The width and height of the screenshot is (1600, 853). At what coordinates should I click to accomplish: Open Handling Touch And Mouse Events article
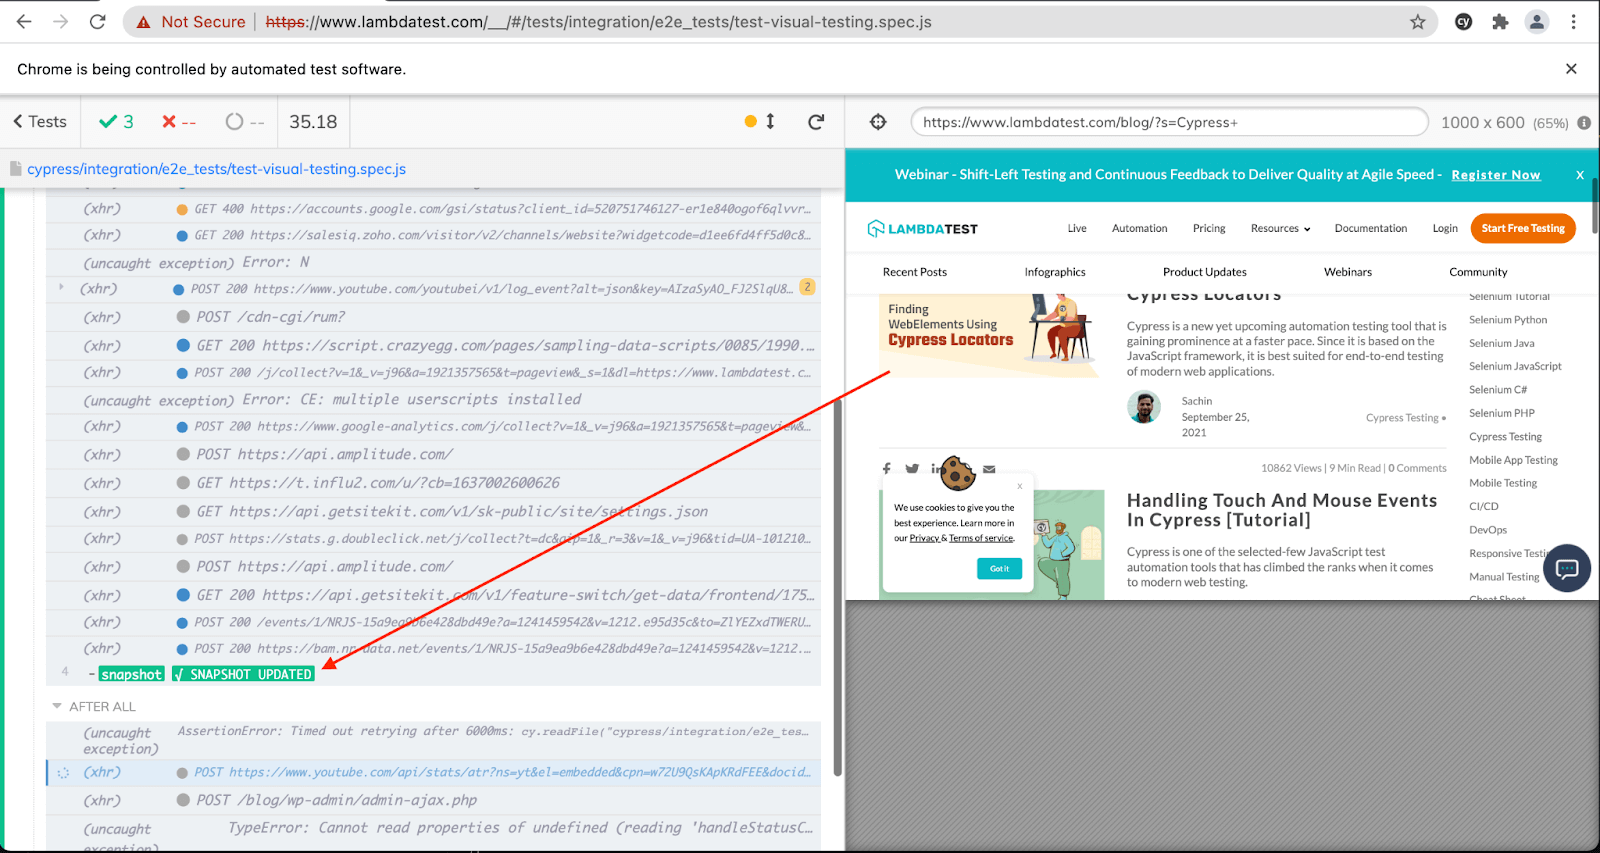point(1282,510)
